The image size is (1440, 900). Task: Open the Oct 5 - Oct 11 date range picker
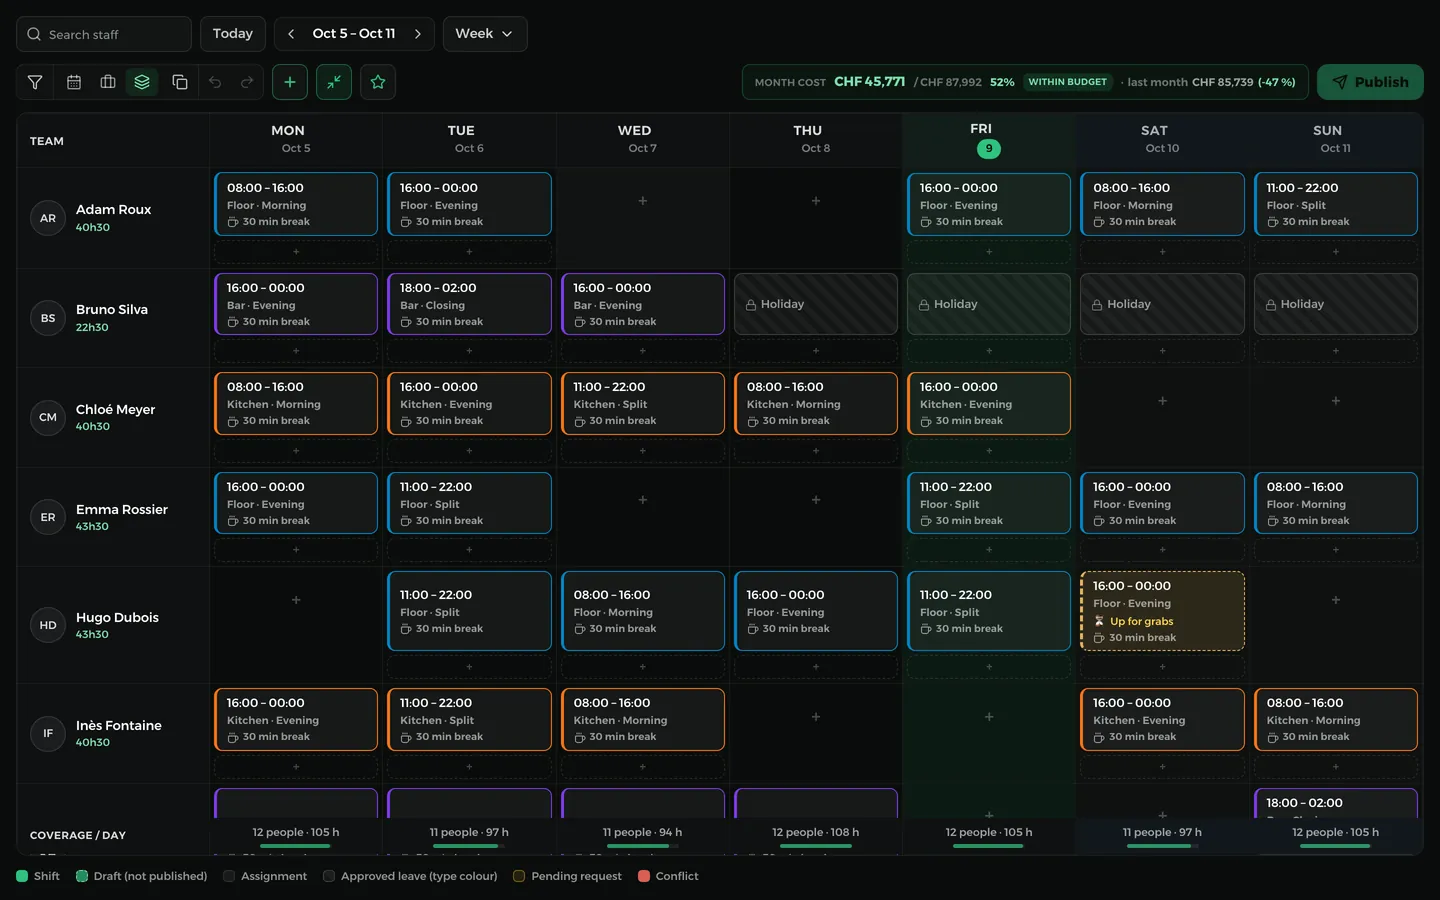click(354, 34)
